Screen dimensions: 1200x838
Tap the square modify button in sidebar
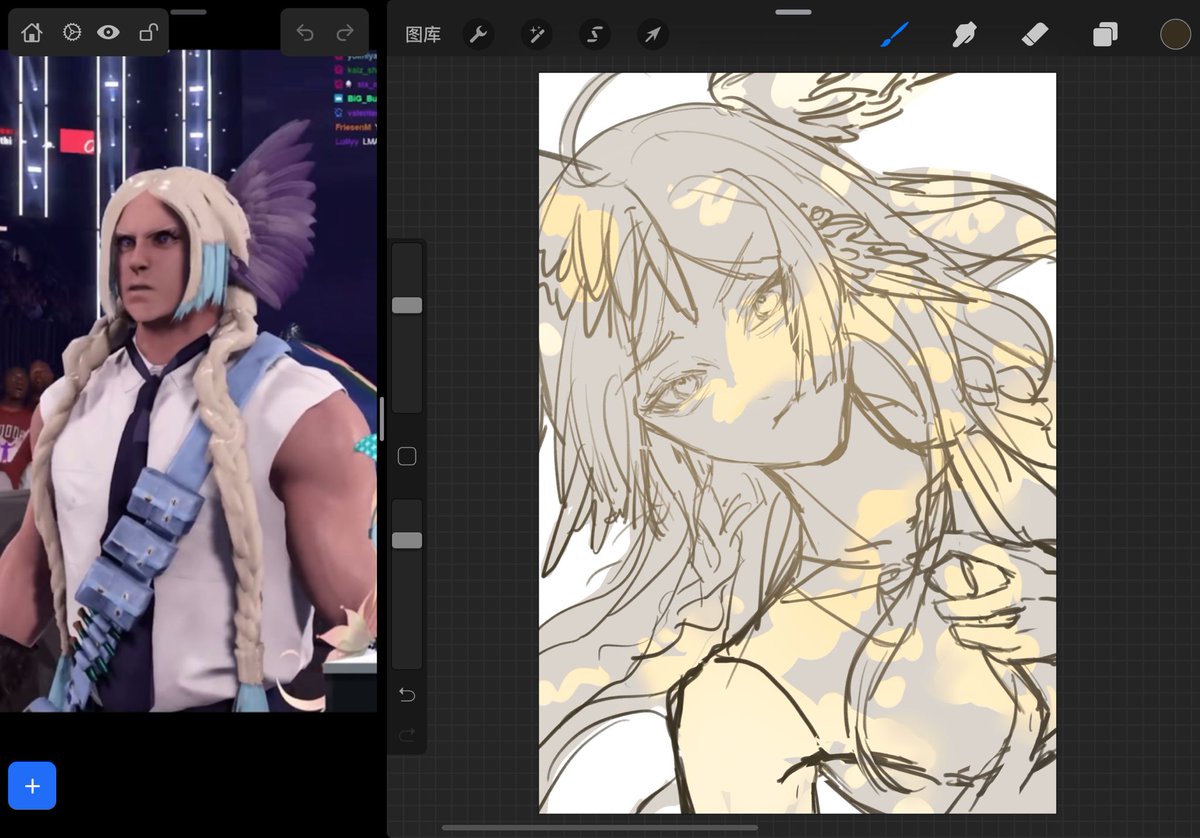(x=407, y=457)
